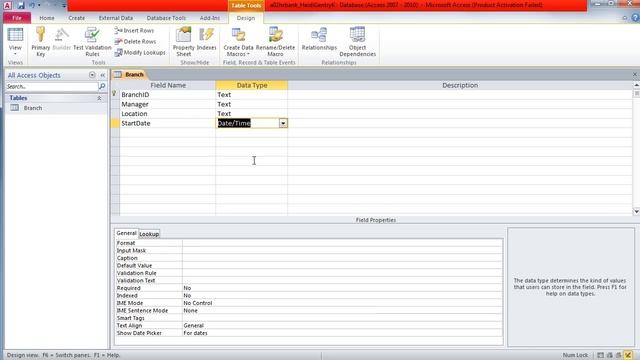Click the Access application icon
The image size is (640, 360).
pos(7,5)
